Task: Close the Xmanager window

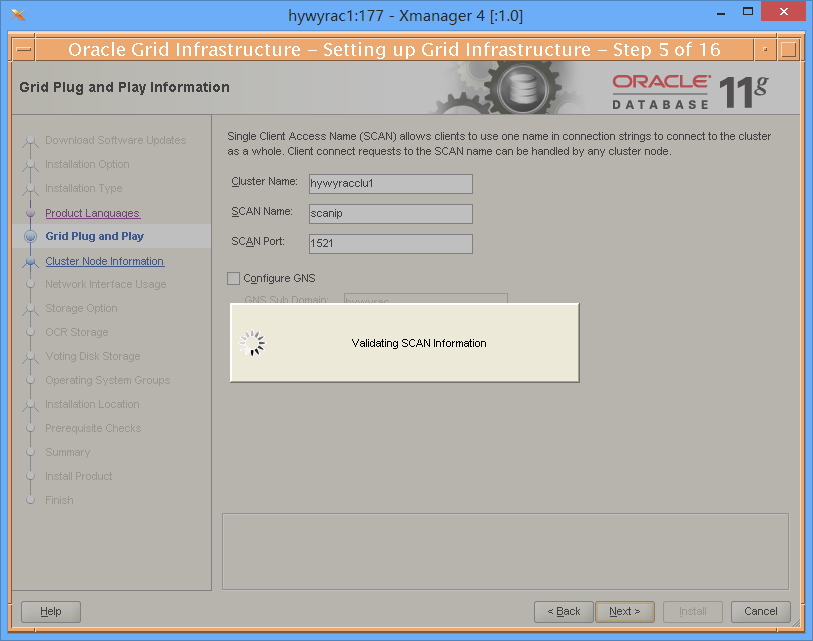Action: 784,11
